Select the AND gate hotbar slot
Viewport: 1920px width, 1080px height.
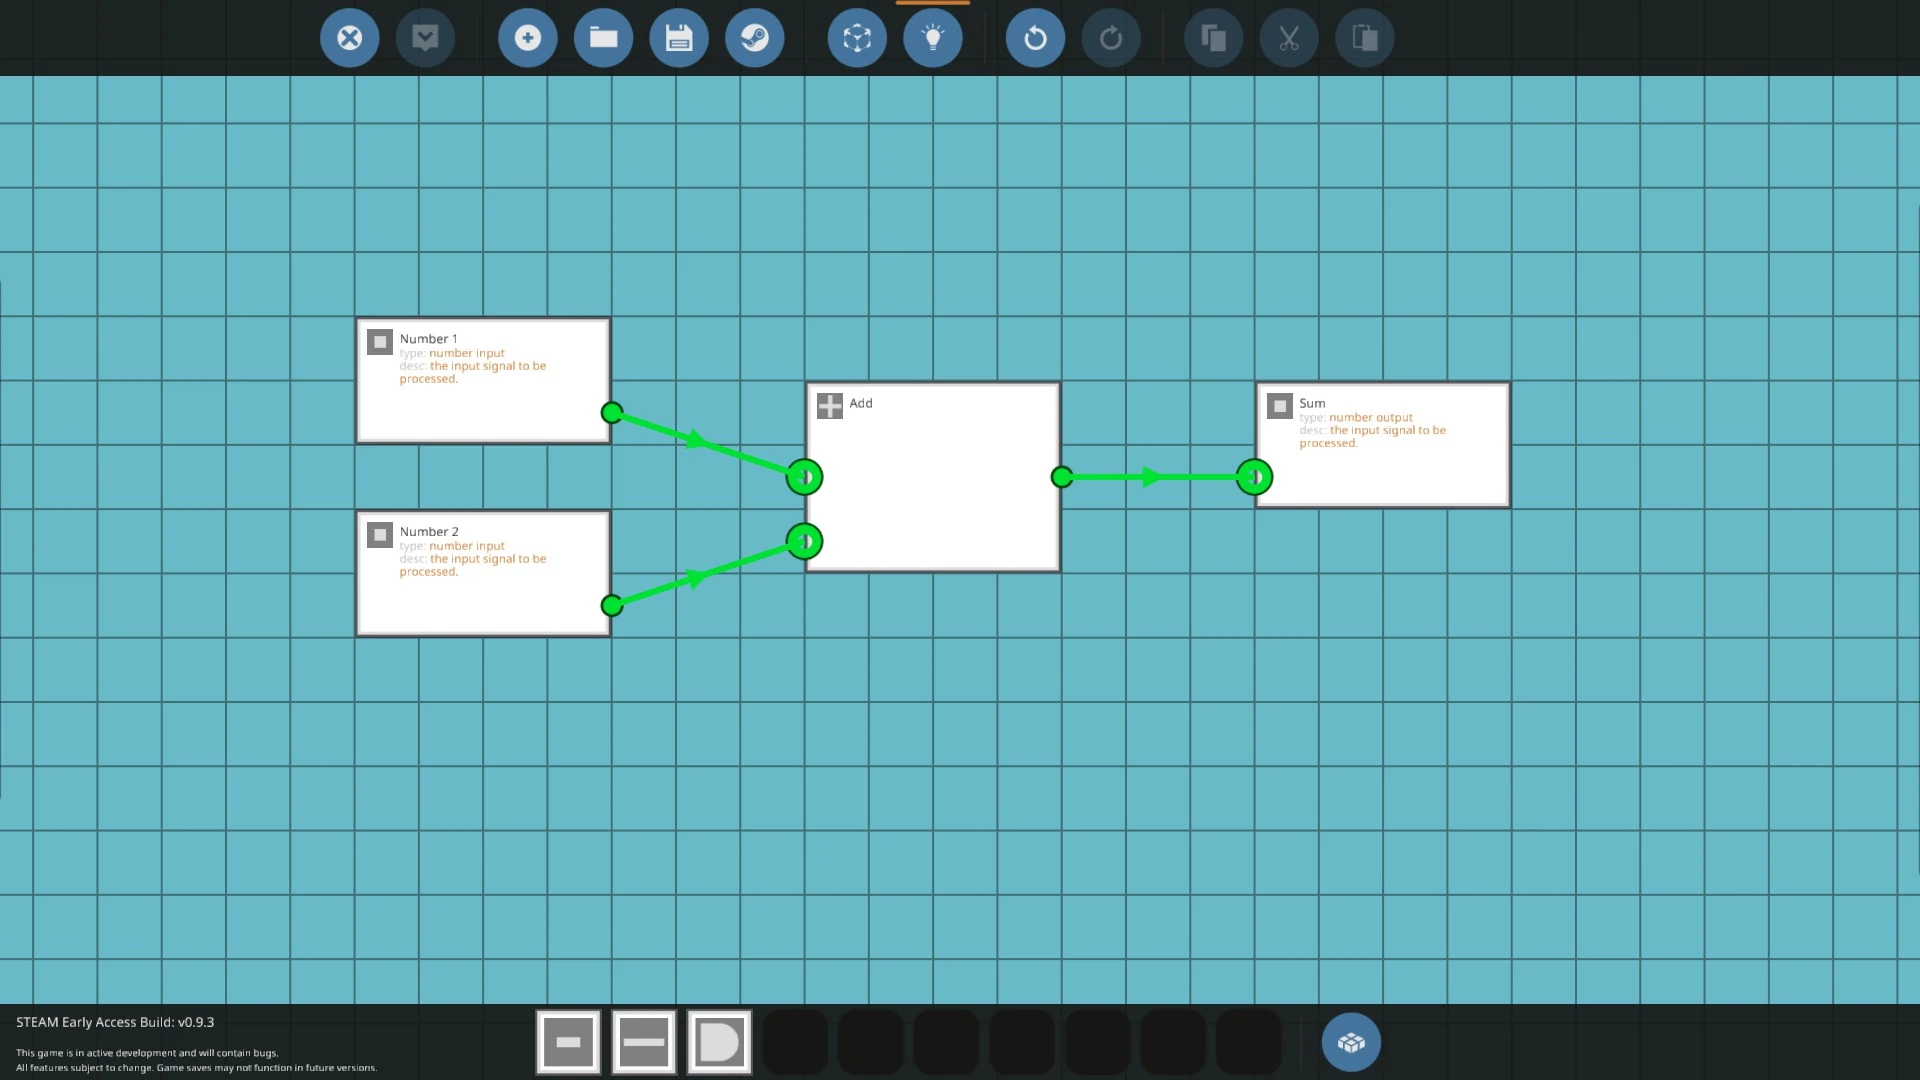click(719, 1042)
